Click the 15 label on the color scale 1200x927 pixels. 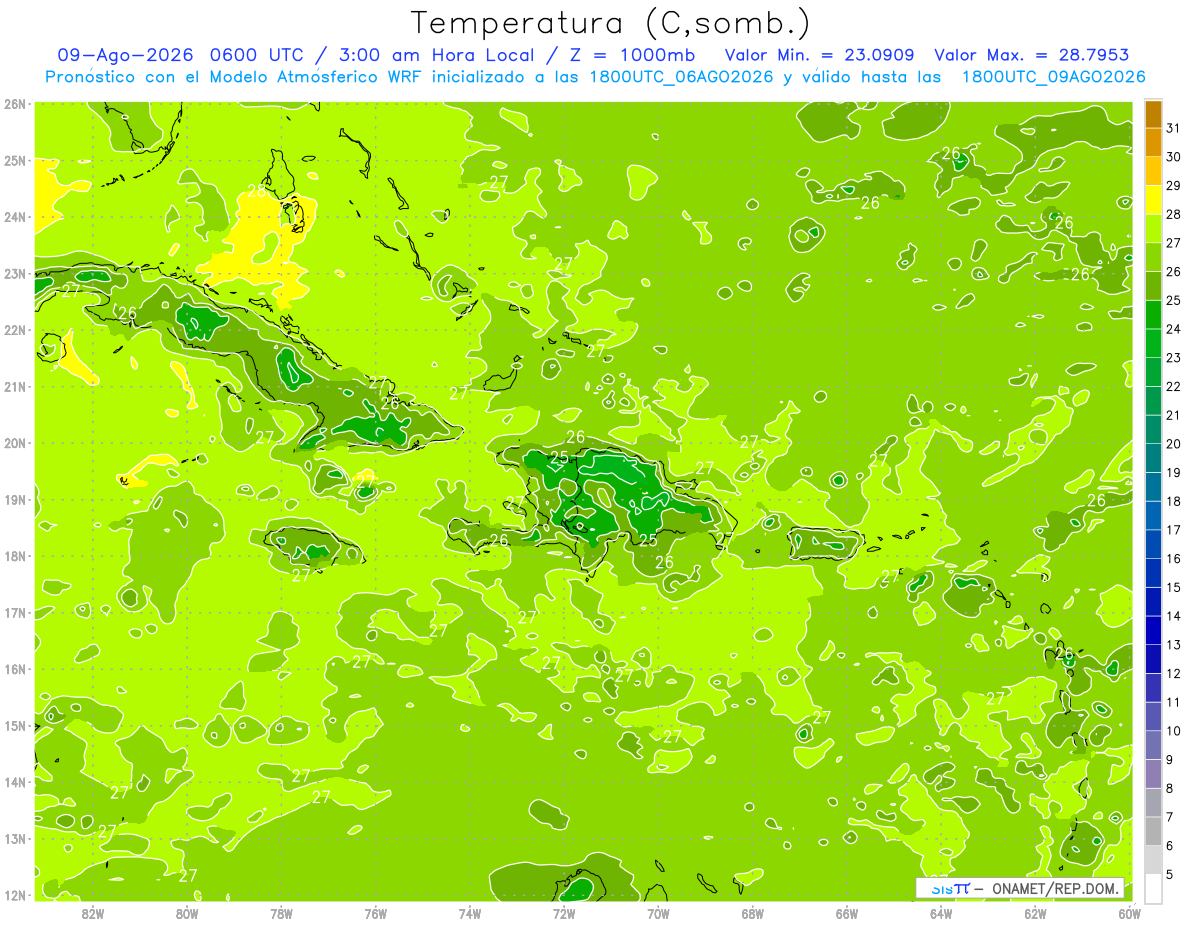(x=1174, y=588)
